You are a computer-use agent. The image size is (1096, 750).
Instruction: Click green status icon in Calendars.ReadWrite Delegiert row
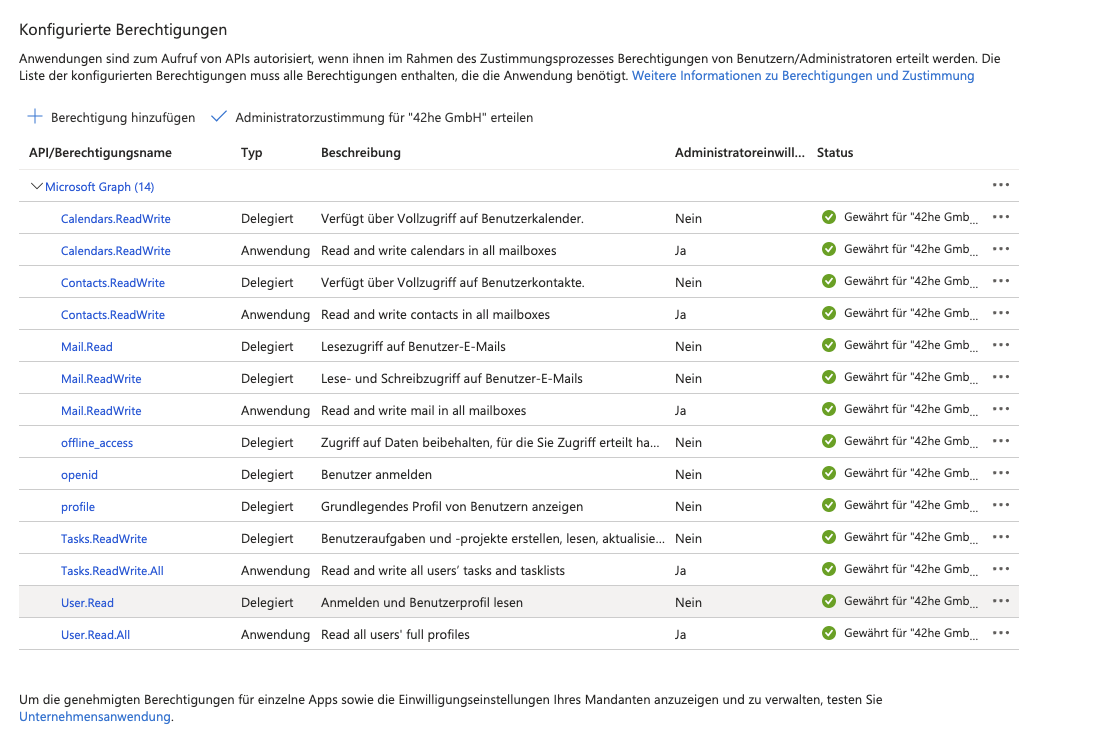pyautogui.click(x=829, y=217)
